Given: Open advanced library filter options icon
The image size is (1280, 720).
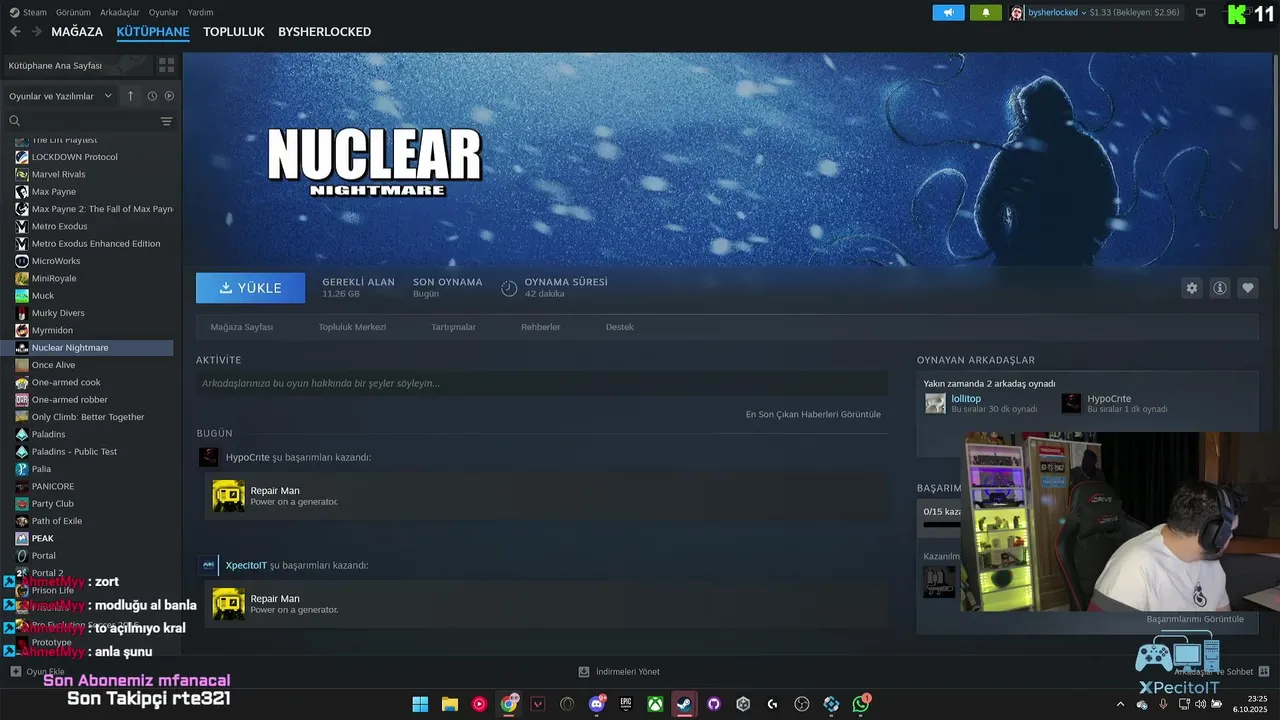Looking at the screenshot, I should [166, 121].
